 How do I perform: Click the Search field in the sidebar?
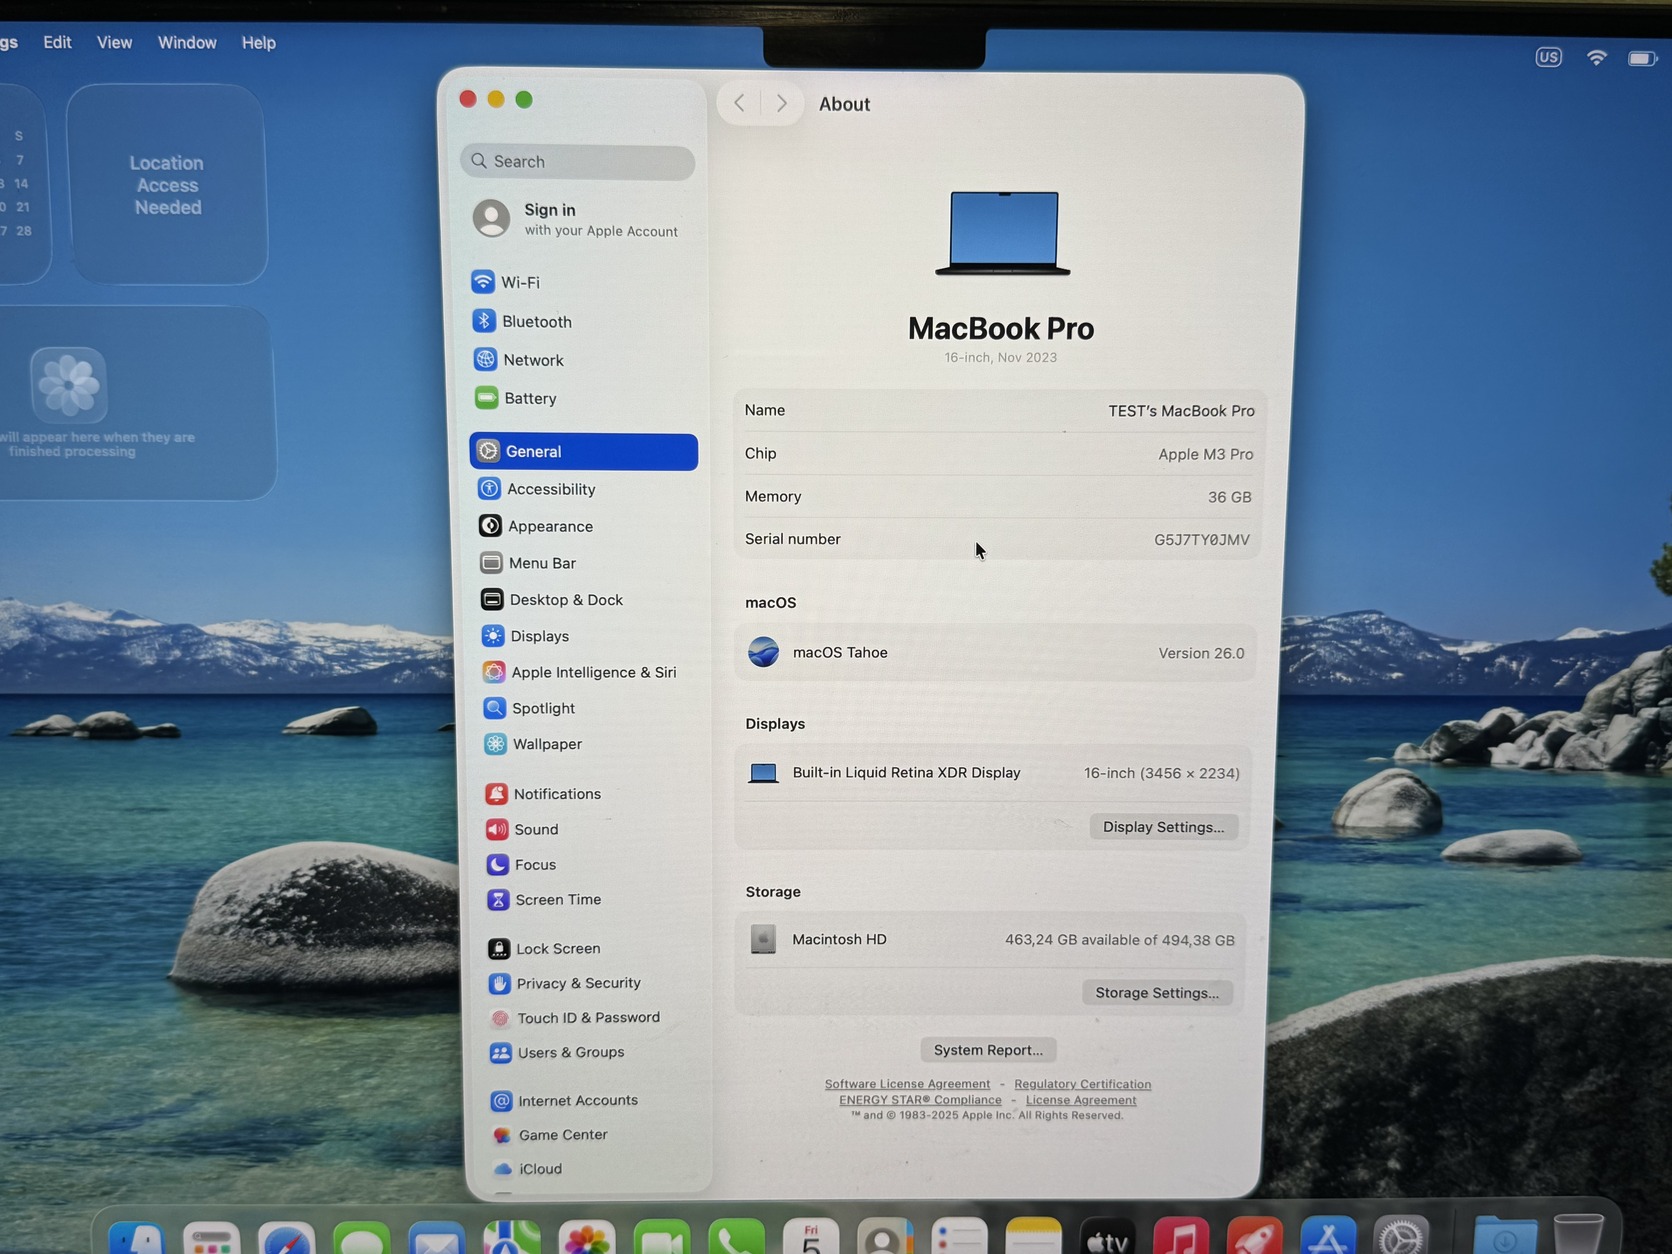point(578,162)
